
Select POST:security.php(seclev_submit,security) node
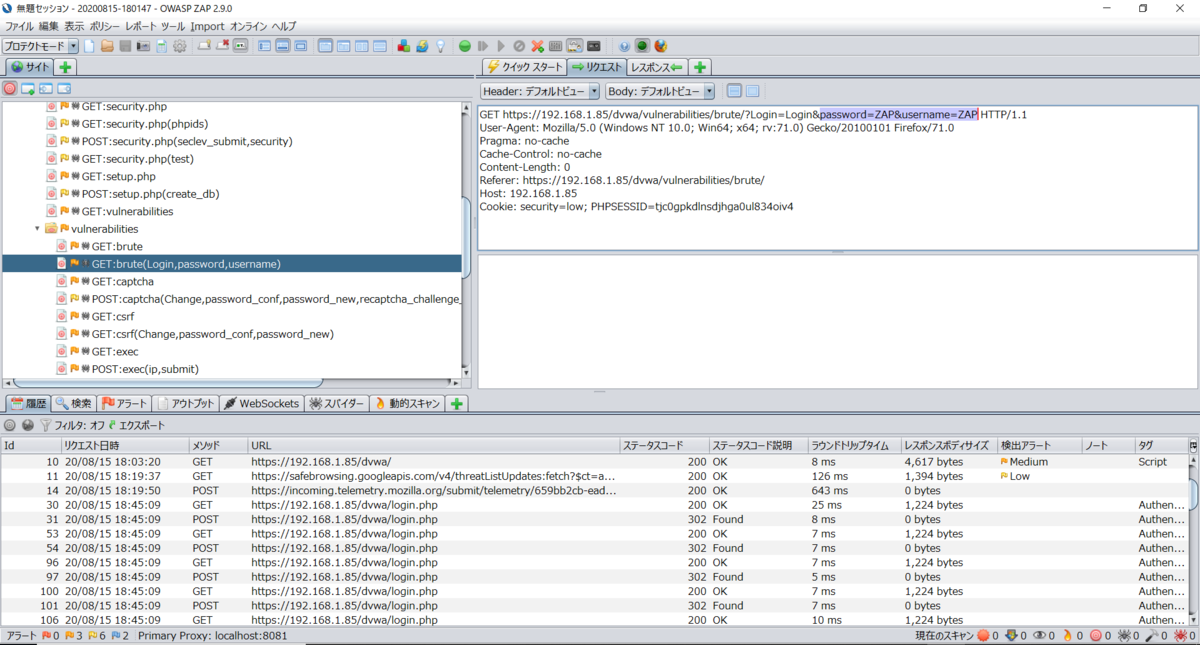click(186, 141)
